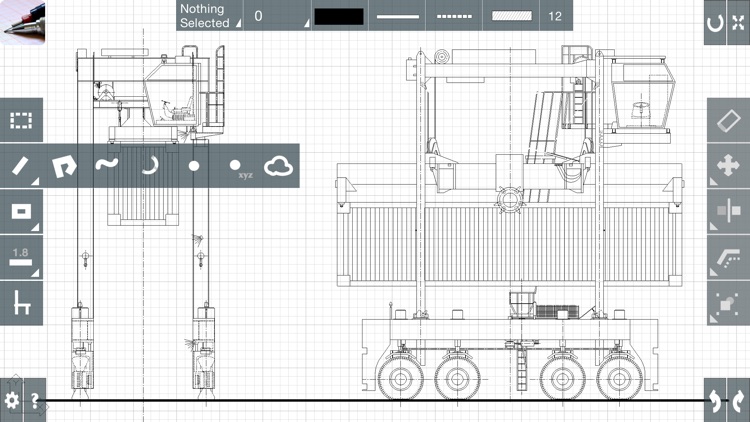Image resolution: width=750 pixels, height=422 pixels.
Task: Redo the last action
Action: click(x=739, y=400)
